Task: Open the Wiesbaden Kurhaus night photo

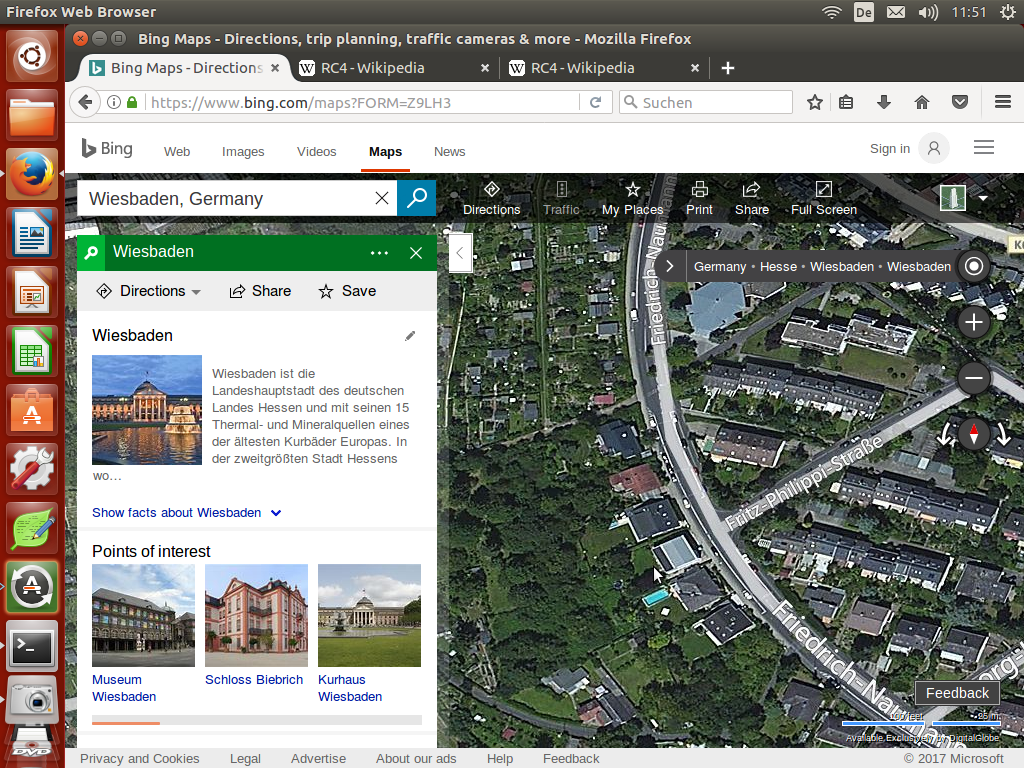Action: coord(147,410)
